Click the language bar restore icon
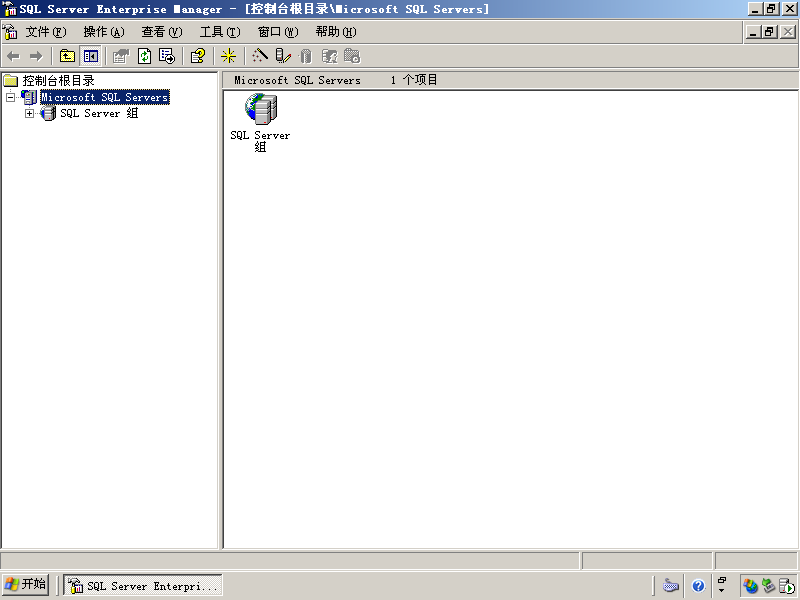The width and height of the screenshot is (800, 600). pos(722,580)
